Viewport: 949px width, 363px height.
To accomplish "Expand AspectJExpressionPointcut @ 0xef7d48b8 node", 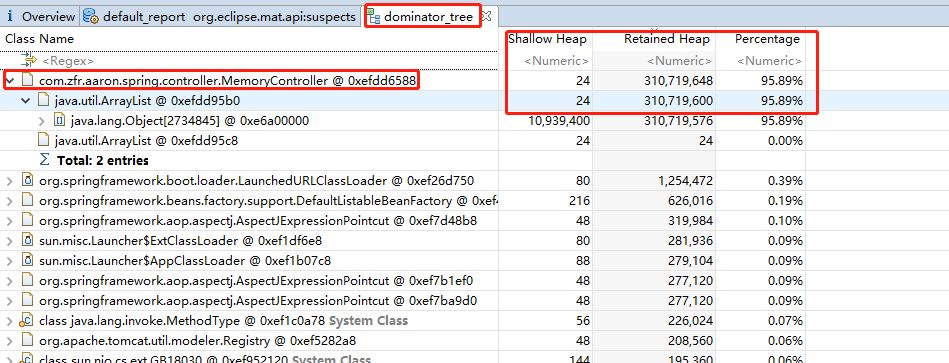I will [10, 221].
